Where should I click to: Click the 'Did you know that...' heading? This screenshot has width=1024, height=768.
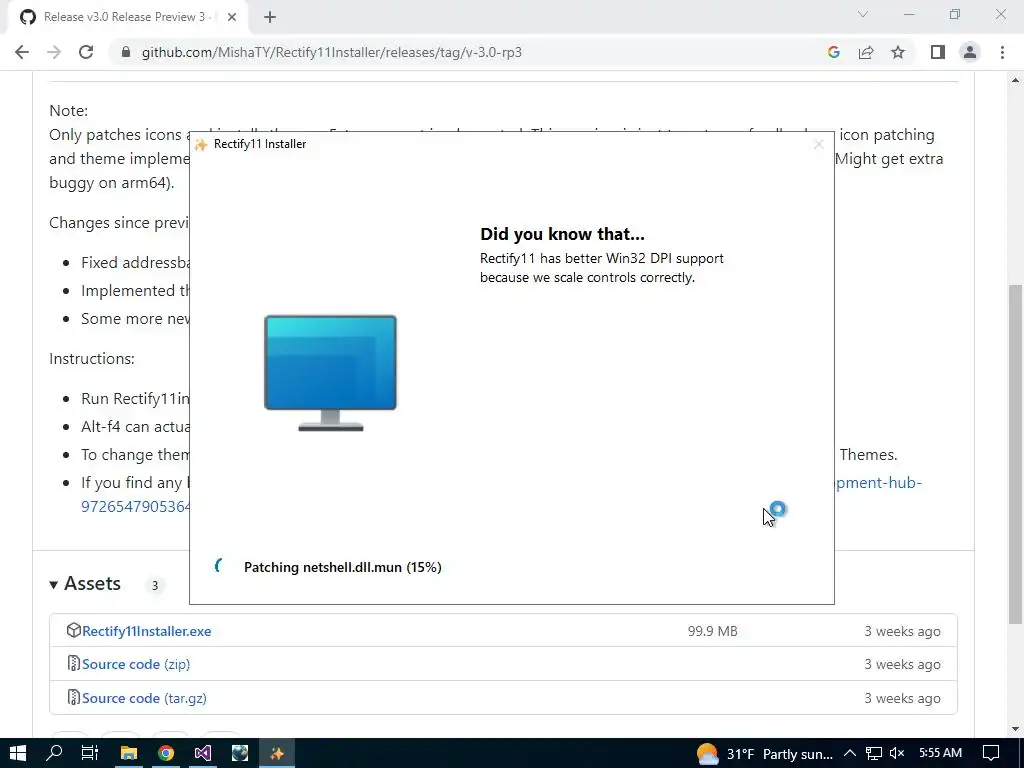pos(562,234)
